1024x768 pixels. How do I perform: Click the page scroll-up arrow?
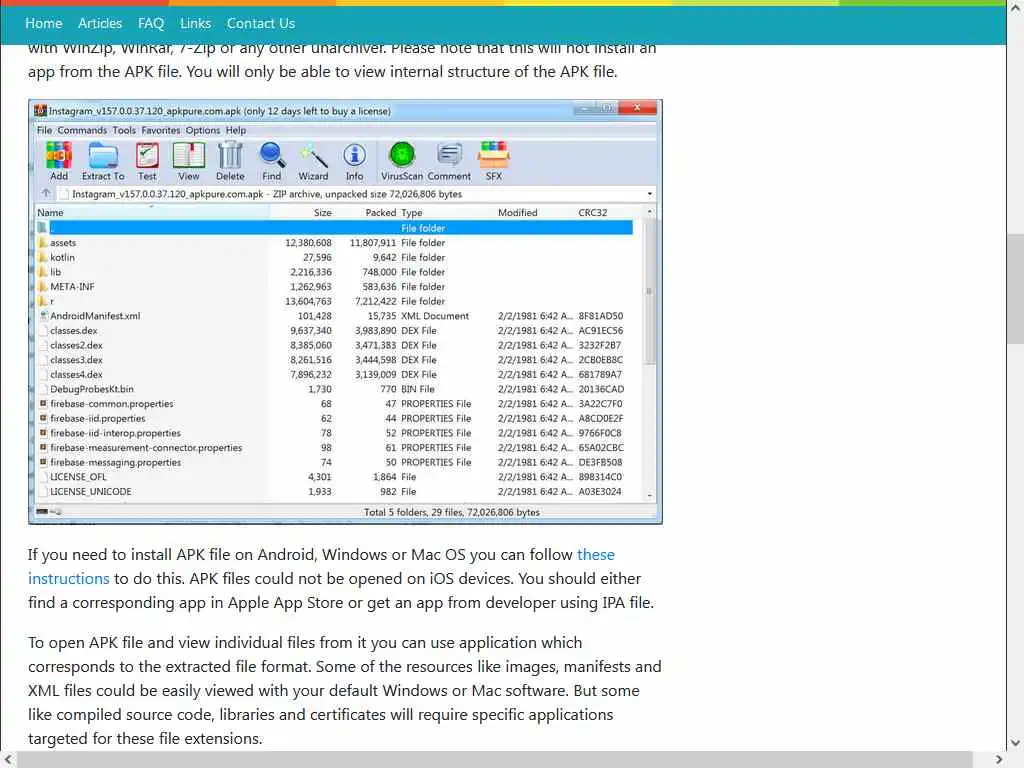point(1015,9)
